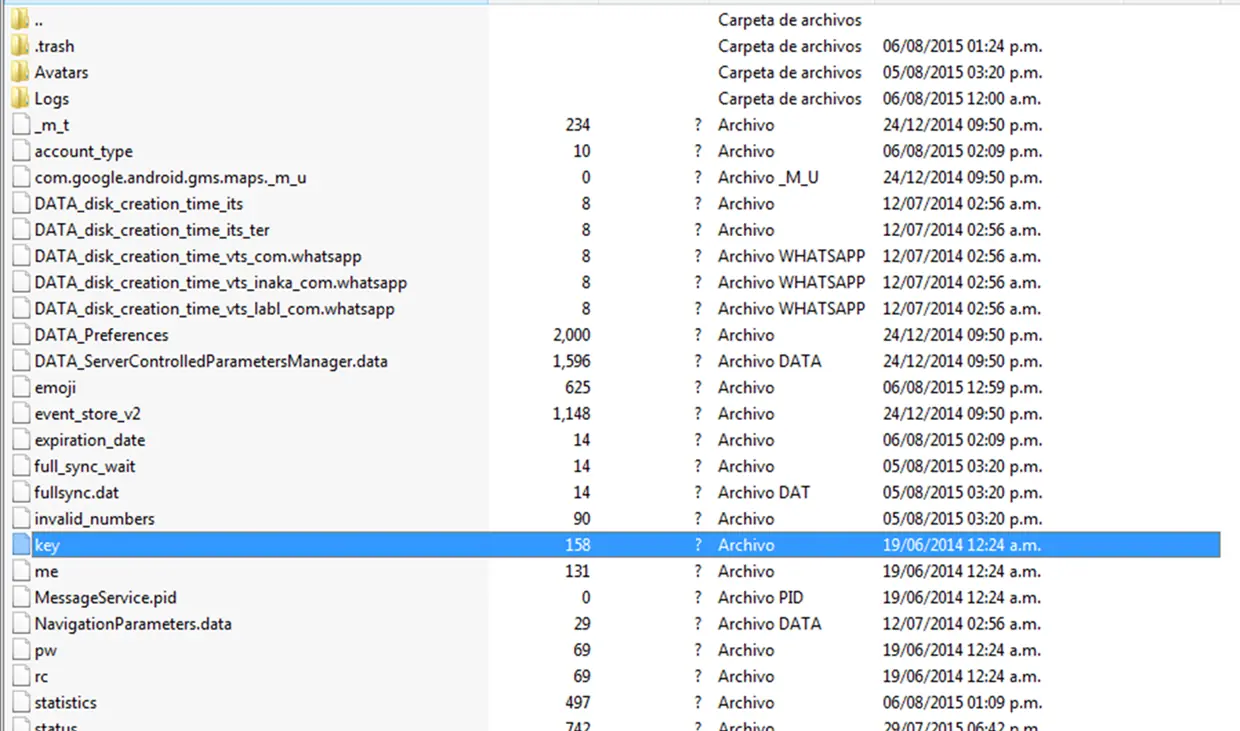
Task: Click the file icon of DATA_disk_creation_time_its_ter
Action: [x=21, y=230]
